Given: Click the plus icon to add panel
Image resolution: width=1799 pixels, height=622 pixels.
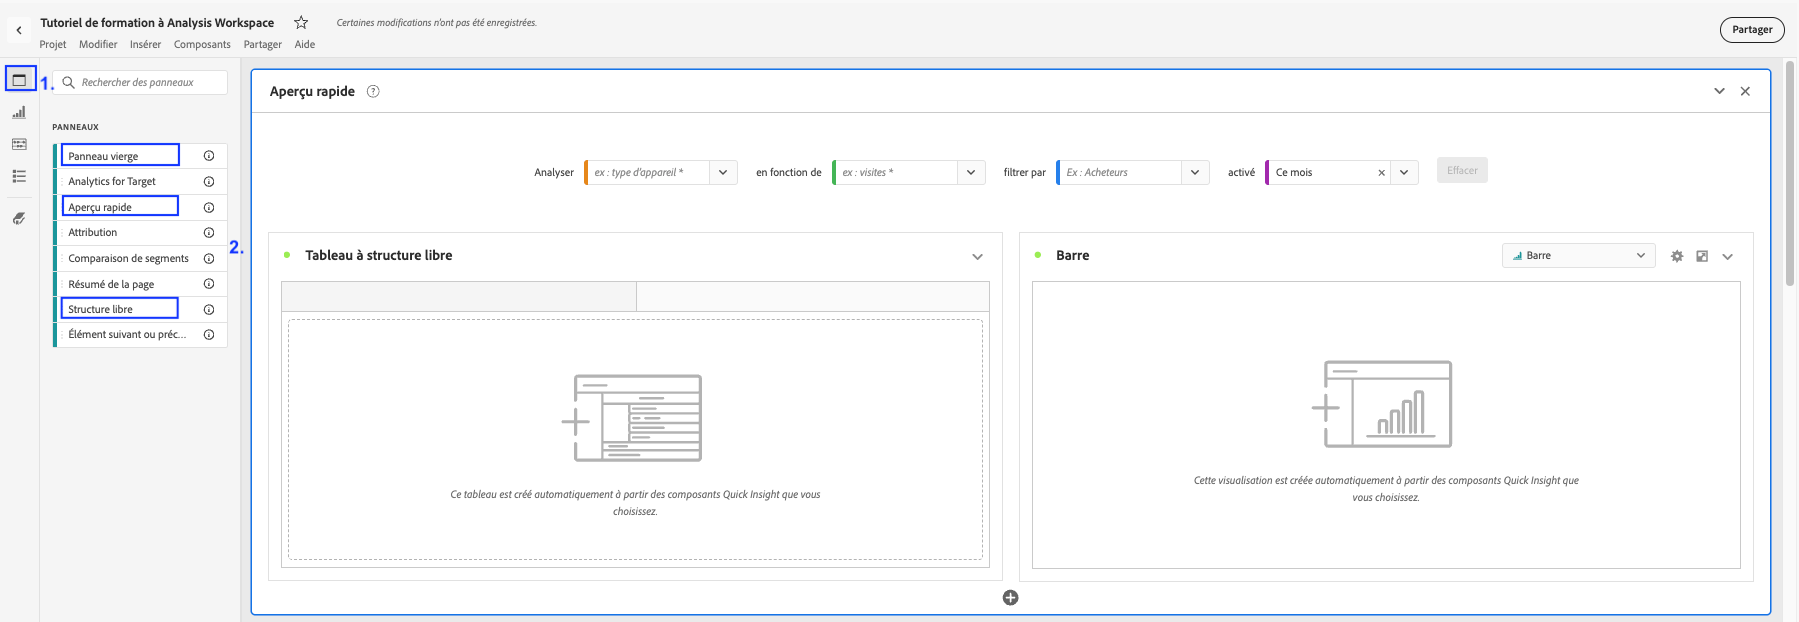Looking at the screenshot, I should 1010,598.
